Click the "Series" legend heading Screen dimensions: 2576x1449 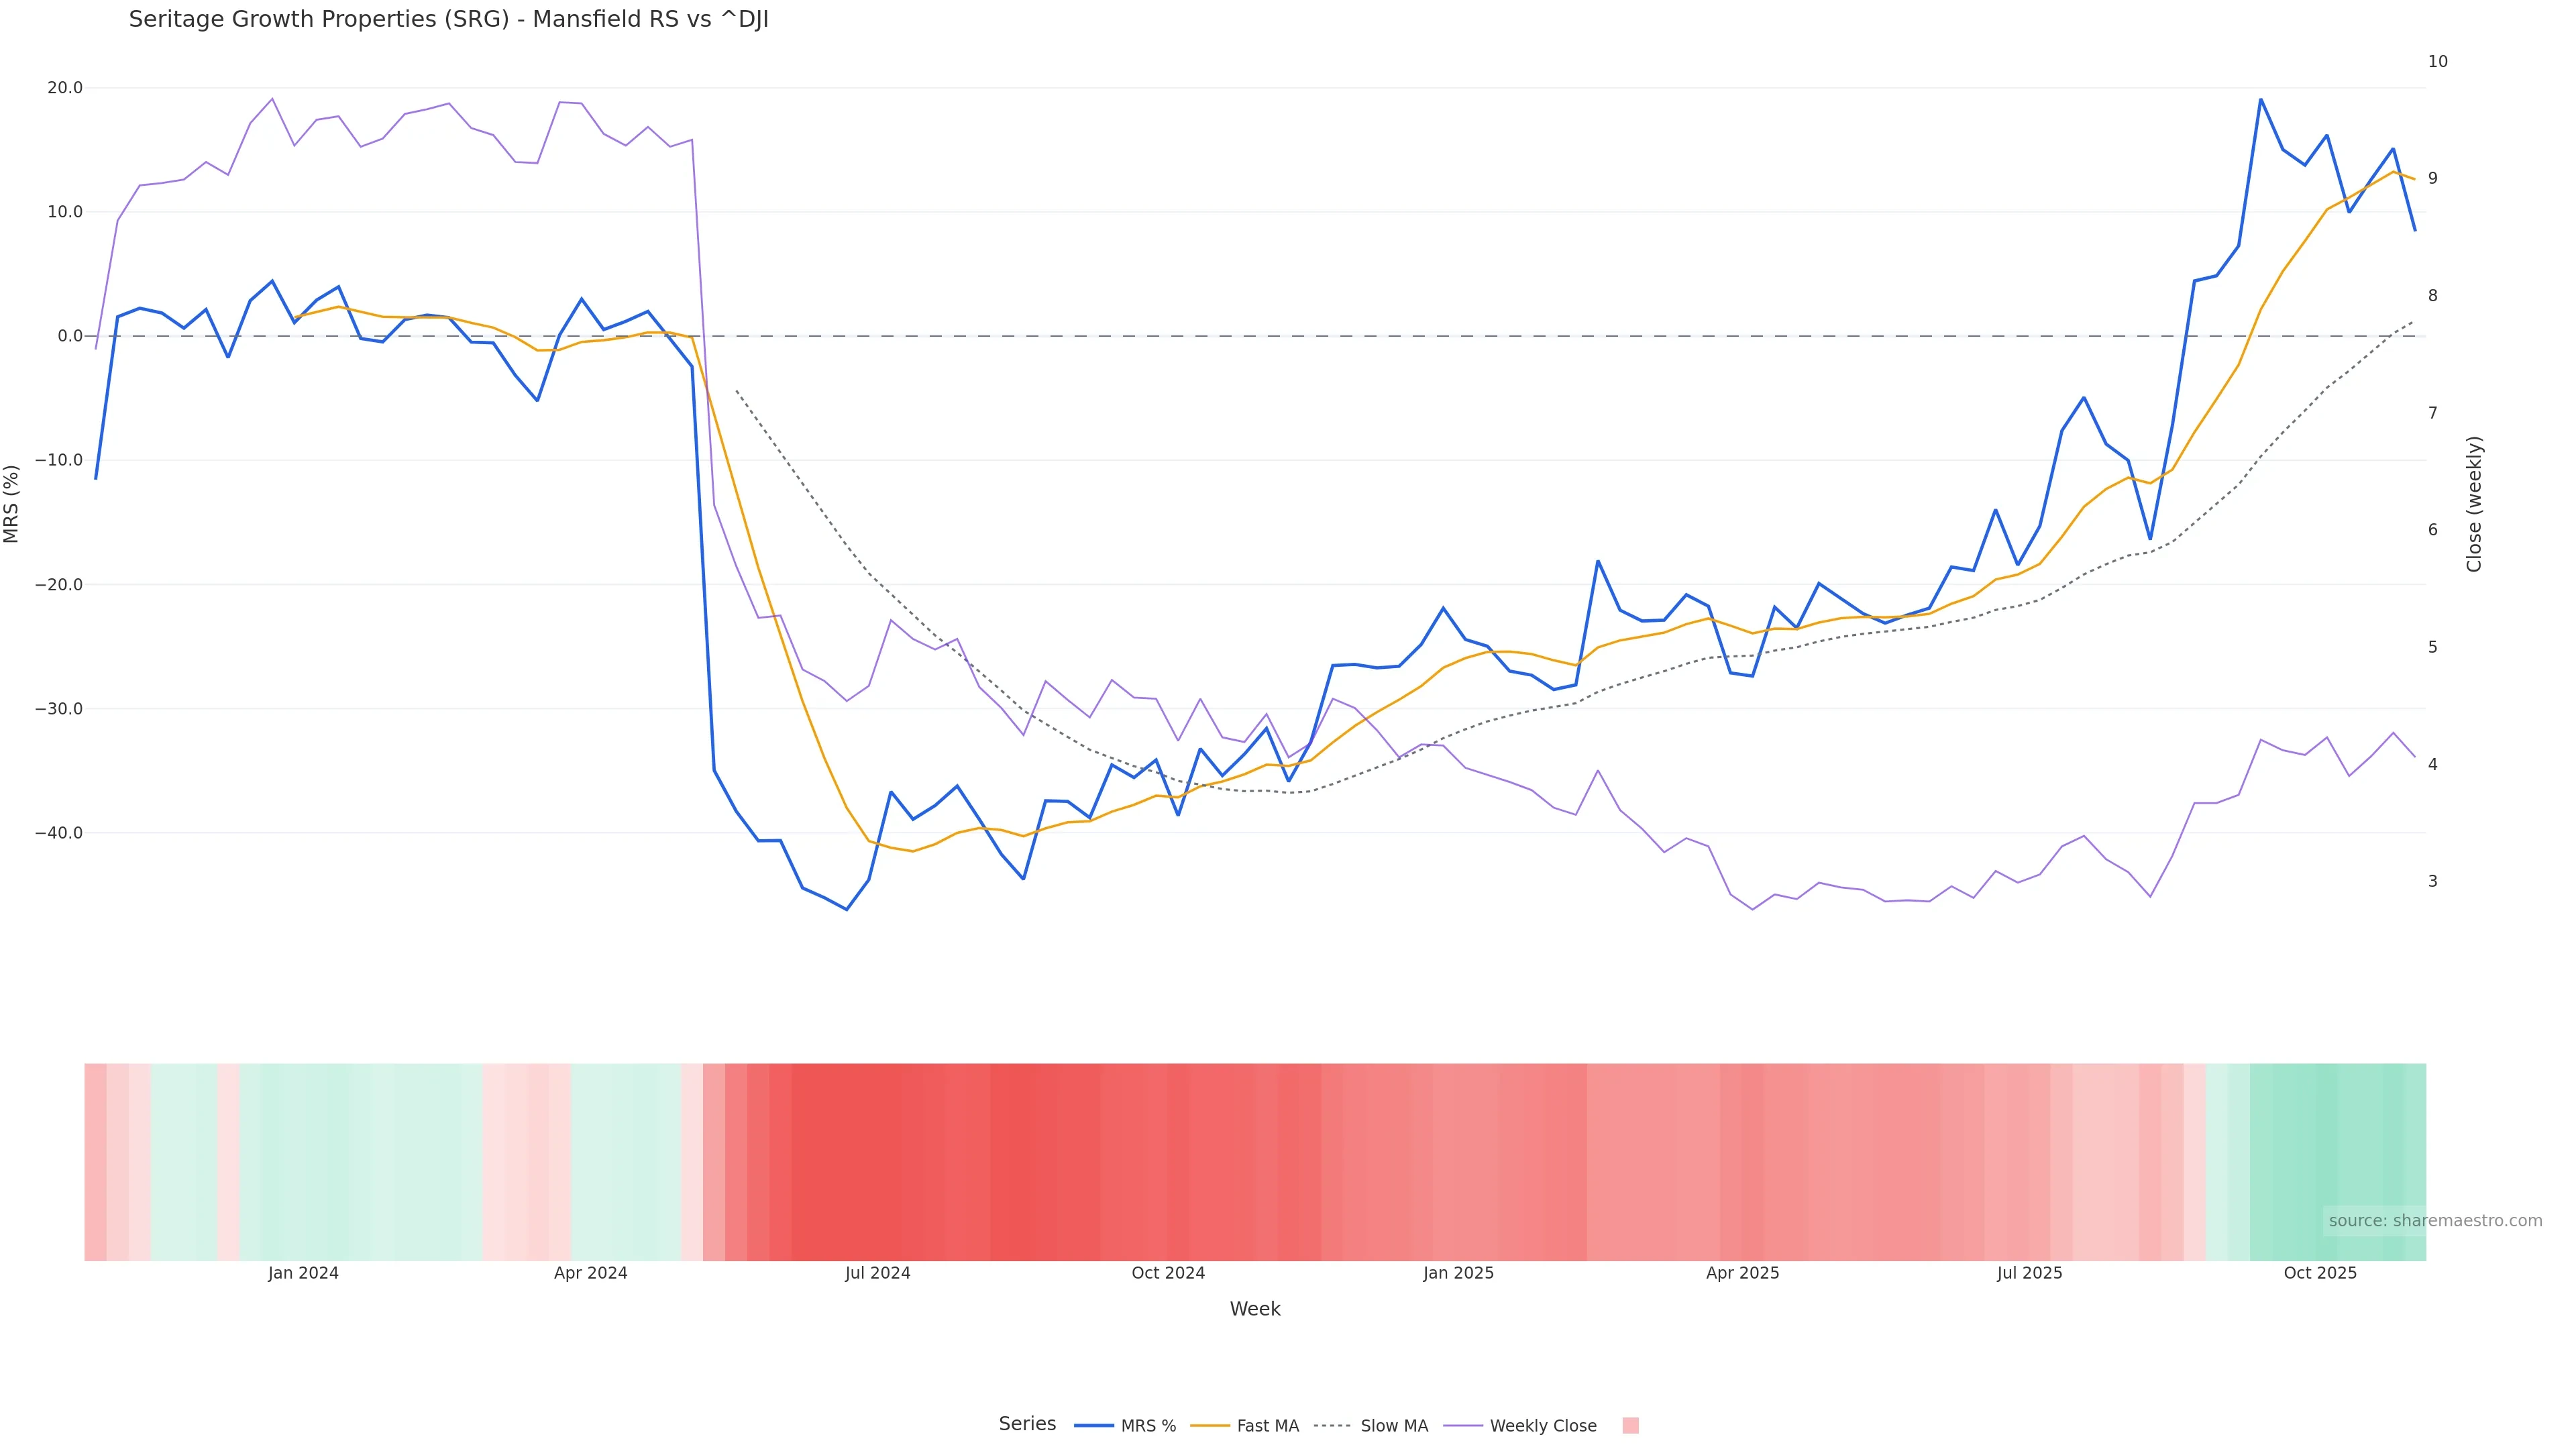click(x=1027, y=1424)
